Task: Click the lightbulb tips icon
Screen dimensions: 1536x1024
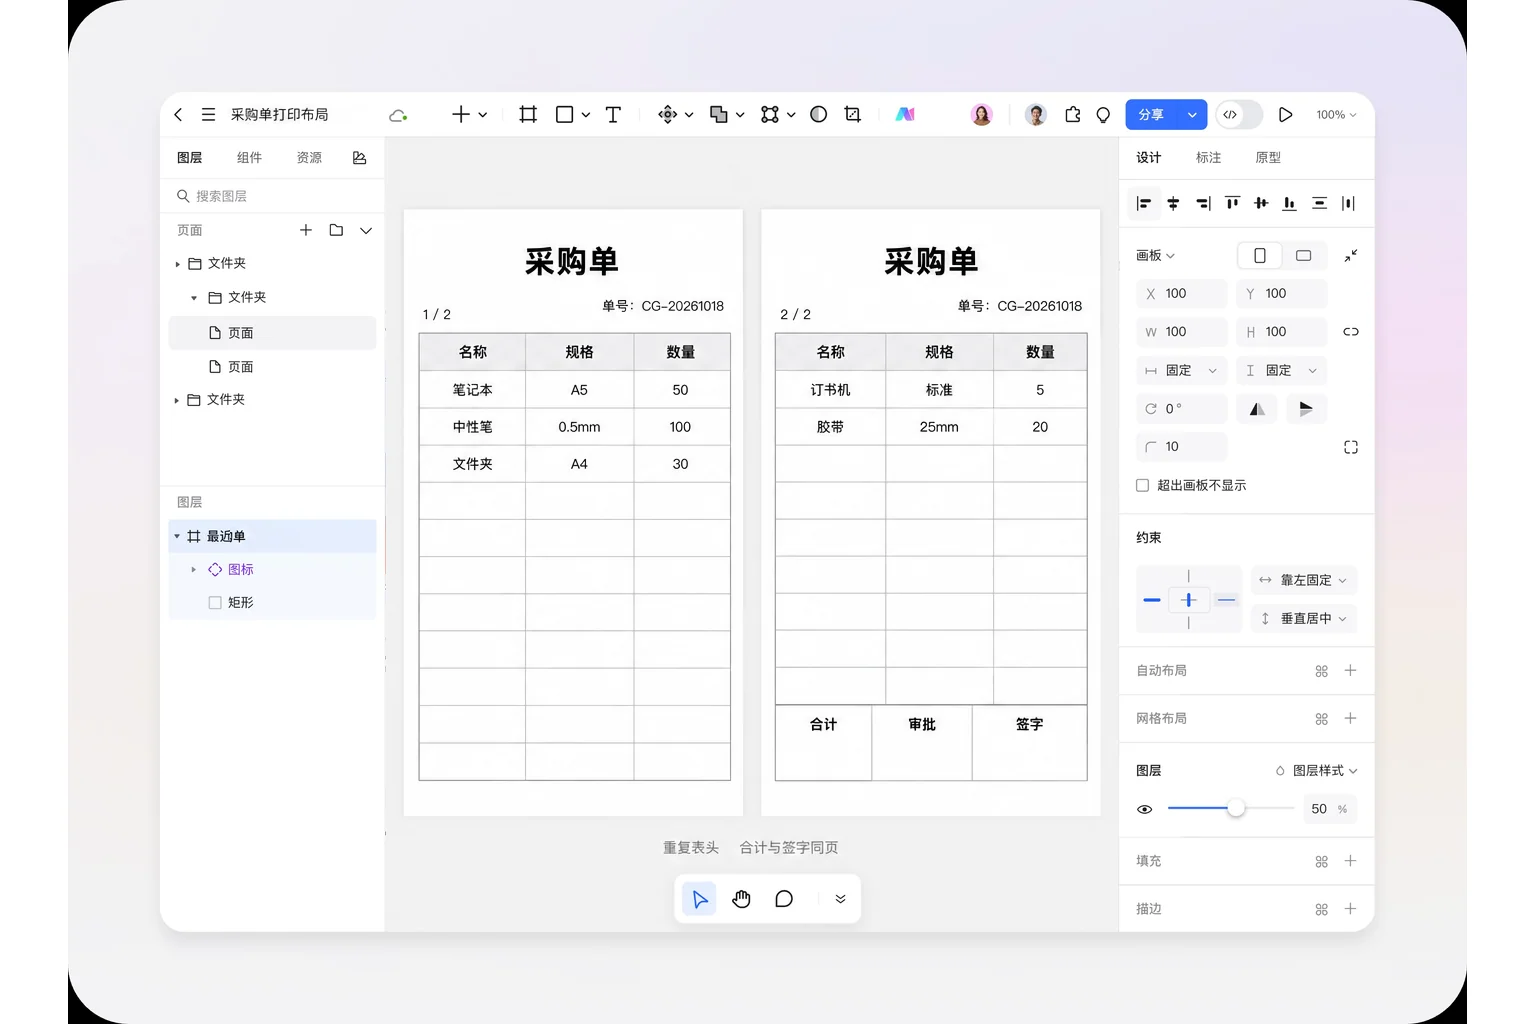Action: (1103, 115)
